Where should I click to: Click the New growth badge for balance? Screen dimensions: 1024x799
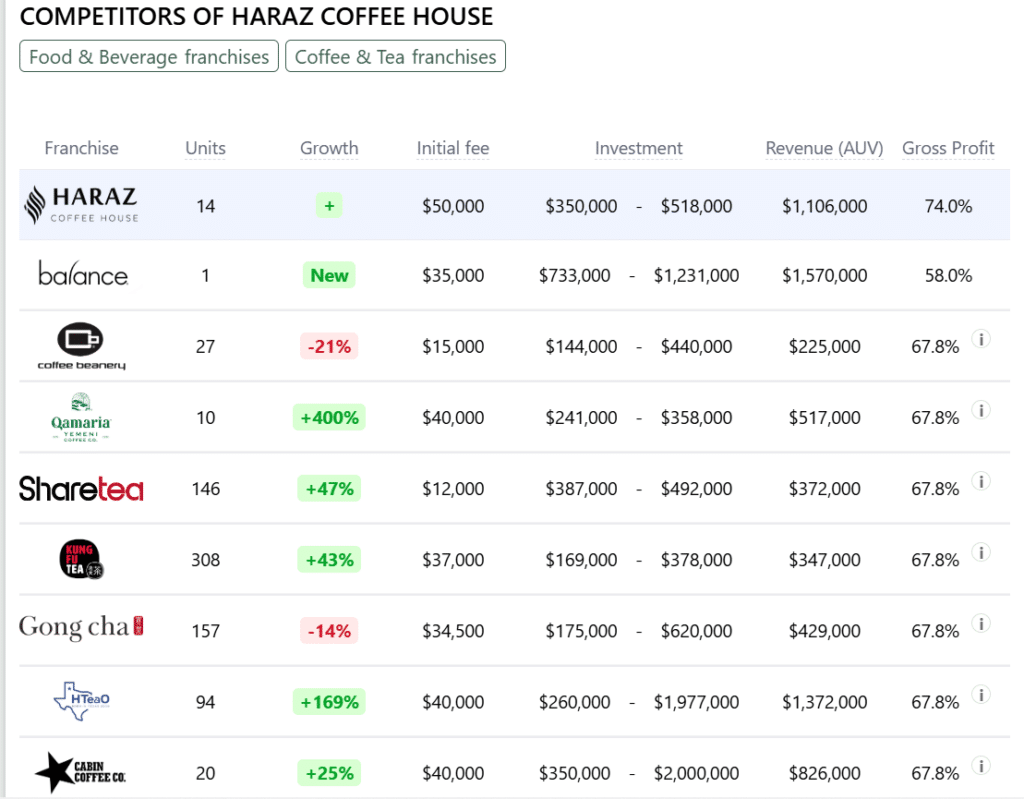pos(329,275)
